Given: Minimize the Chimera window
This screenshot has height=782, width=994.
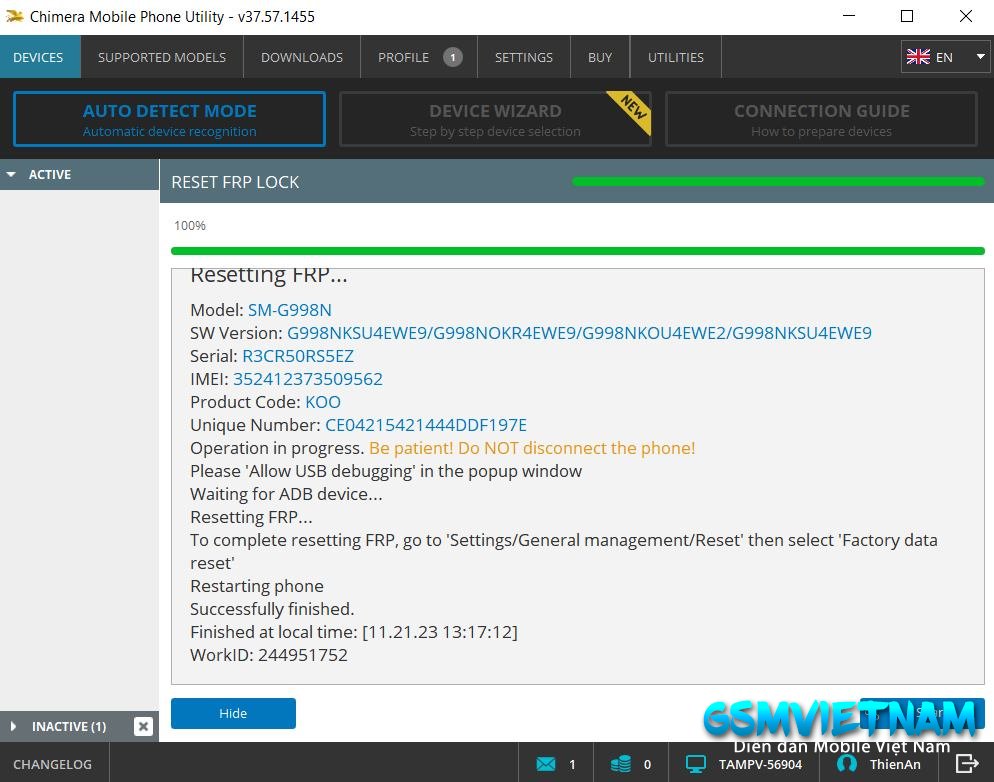Looking at the screenshot, I should click(x=849, y=16).
